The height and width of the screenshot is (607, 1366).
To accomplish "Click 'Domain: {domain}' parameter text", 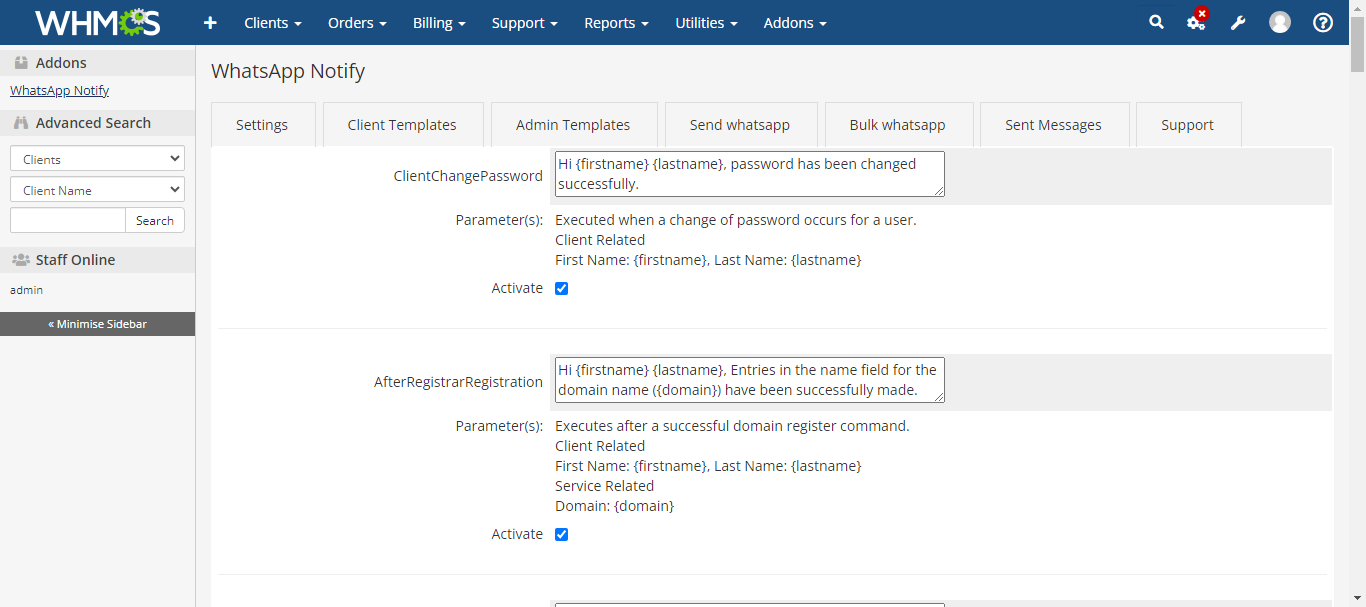I will (x=615, y=506).
